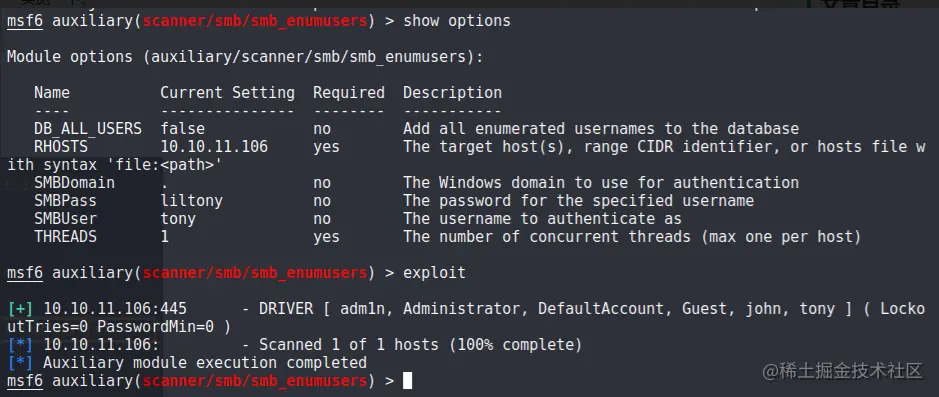939x397 pixels.
Task: Click 'The number of concurrent threads' description
Action: pos(632,237)
